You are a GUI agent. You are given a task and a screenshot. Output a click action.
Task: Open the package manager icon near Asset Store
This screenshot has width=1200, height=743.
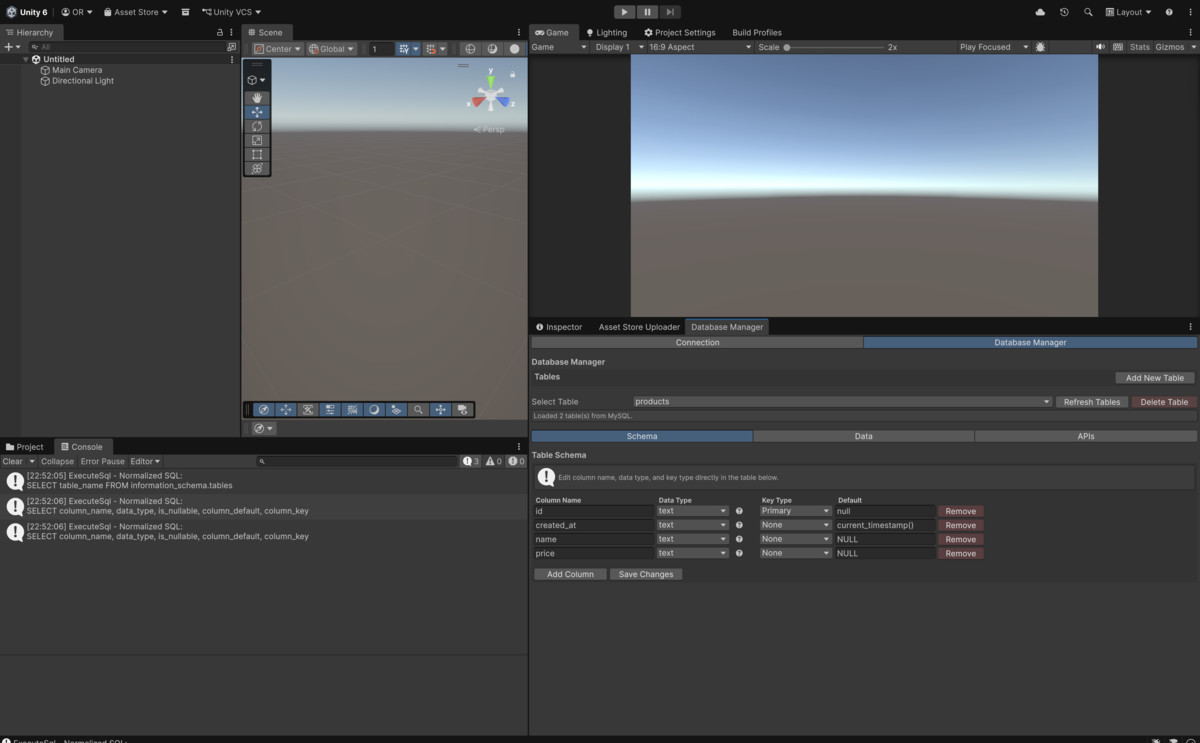tap(185, 12)
